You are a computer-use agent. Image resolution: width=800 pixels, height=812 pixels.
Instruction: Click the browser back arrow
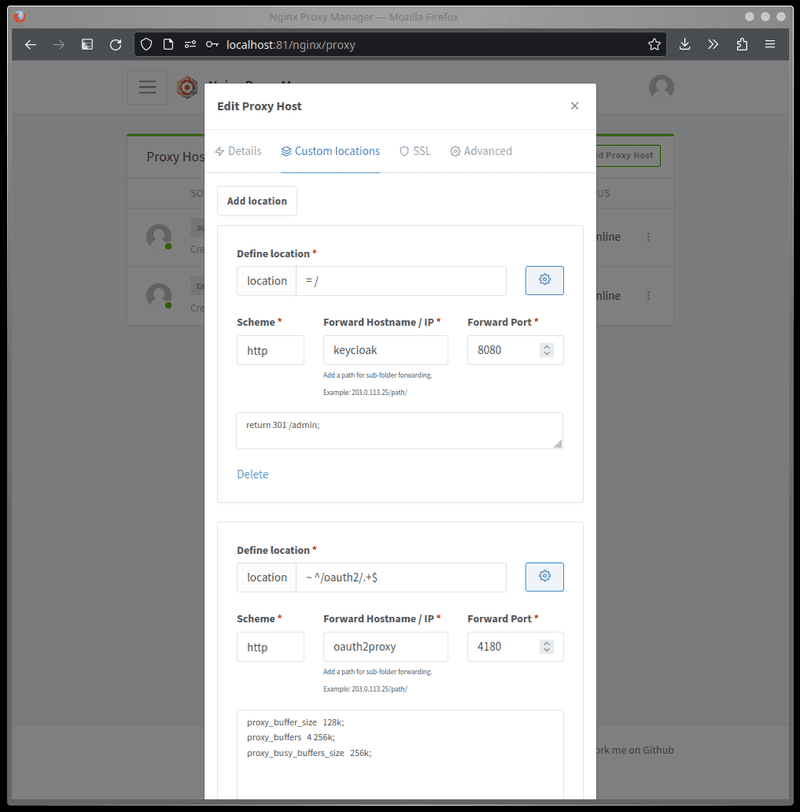[x=31, y=45]
